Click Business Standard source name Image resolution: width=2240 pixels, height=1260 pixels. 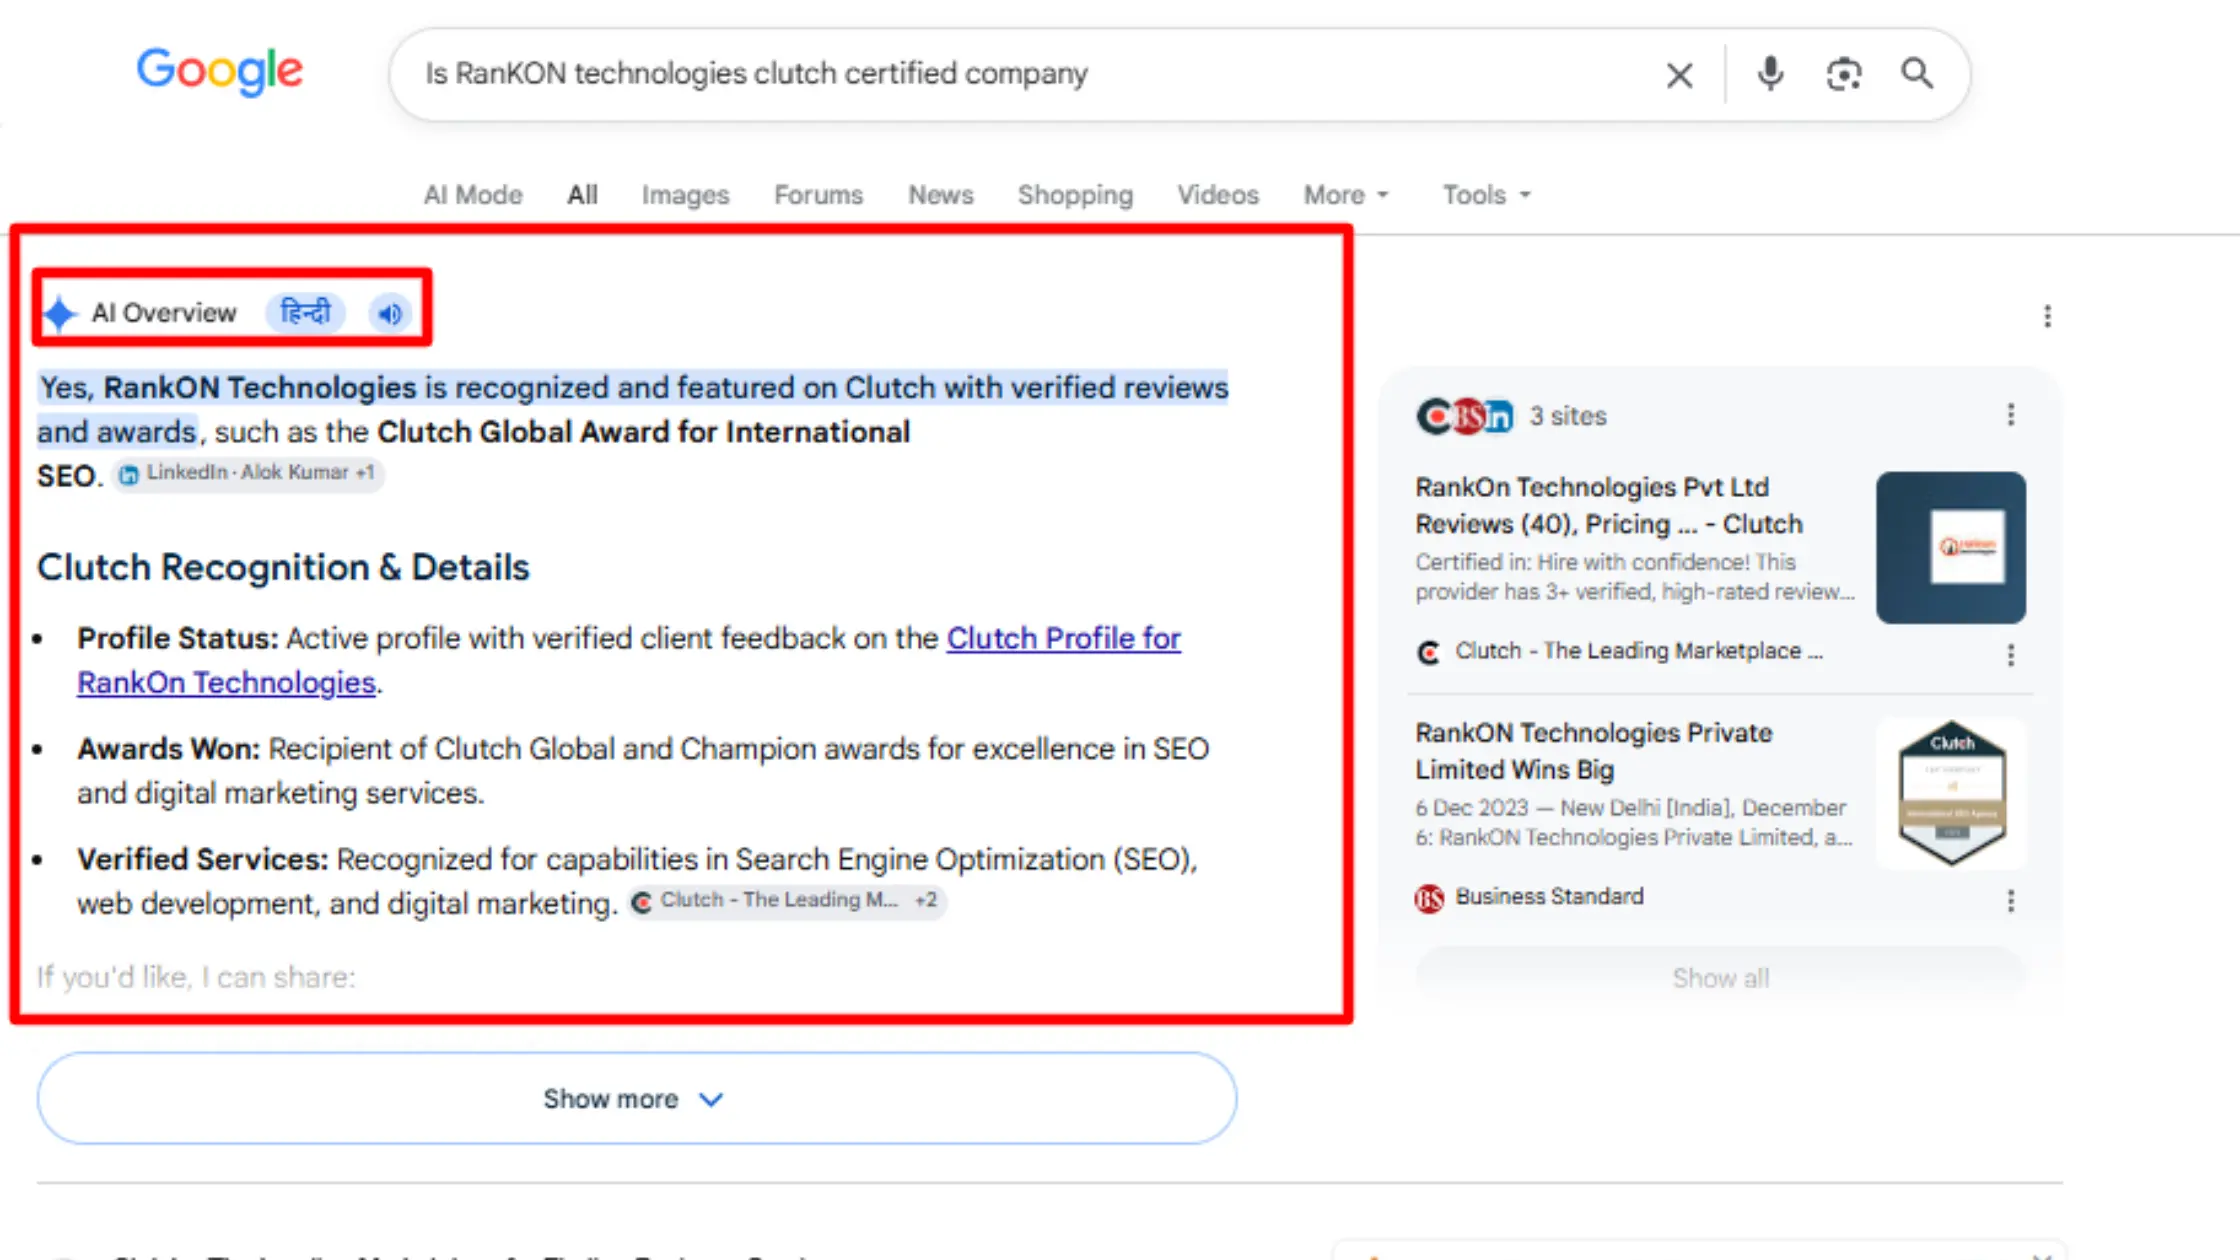point(1549,896)
